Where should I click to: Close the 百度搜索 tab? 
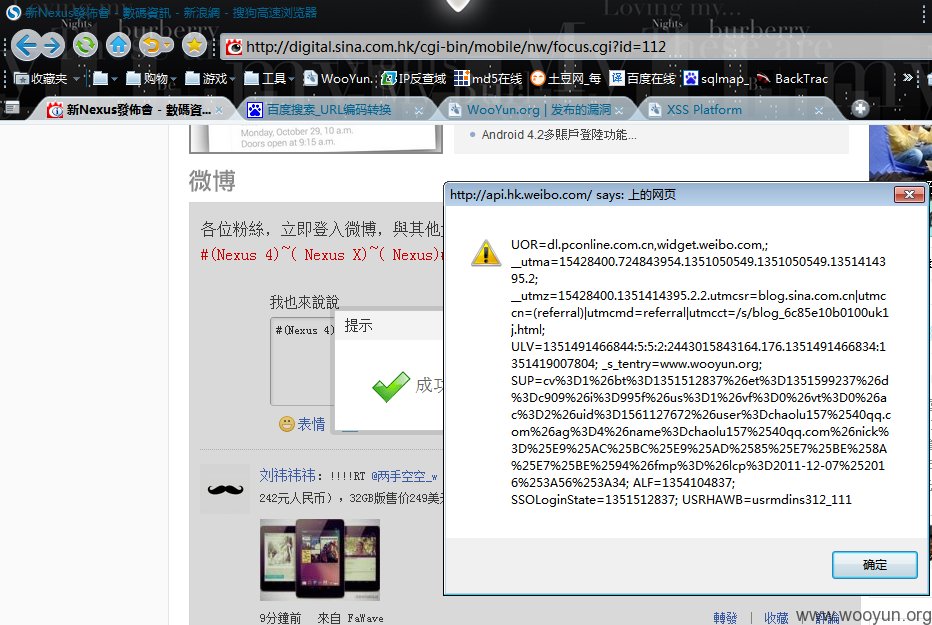[419, 111]
